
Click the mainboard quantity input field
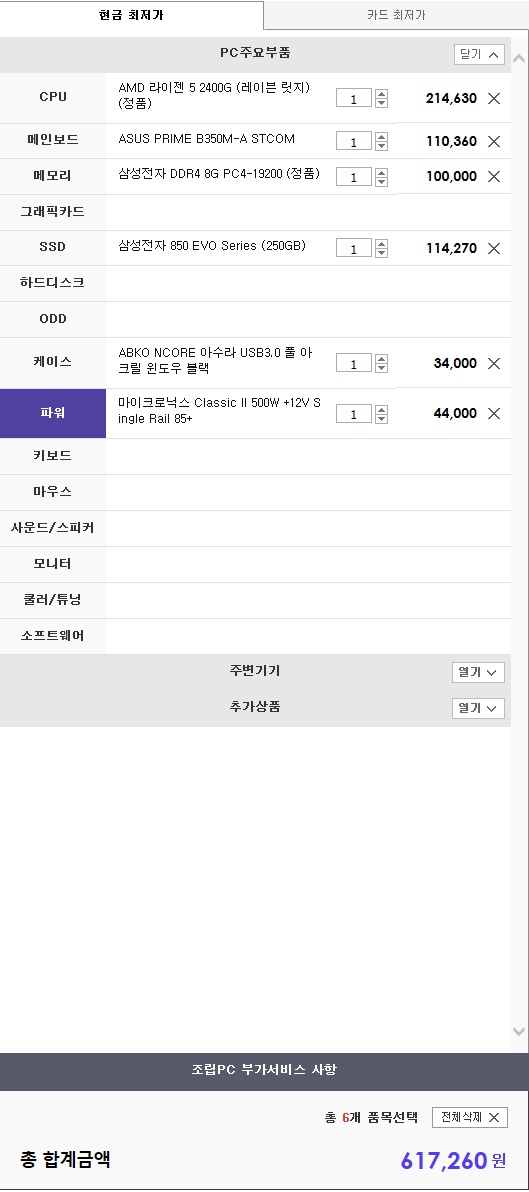click(x=354, y=141)
